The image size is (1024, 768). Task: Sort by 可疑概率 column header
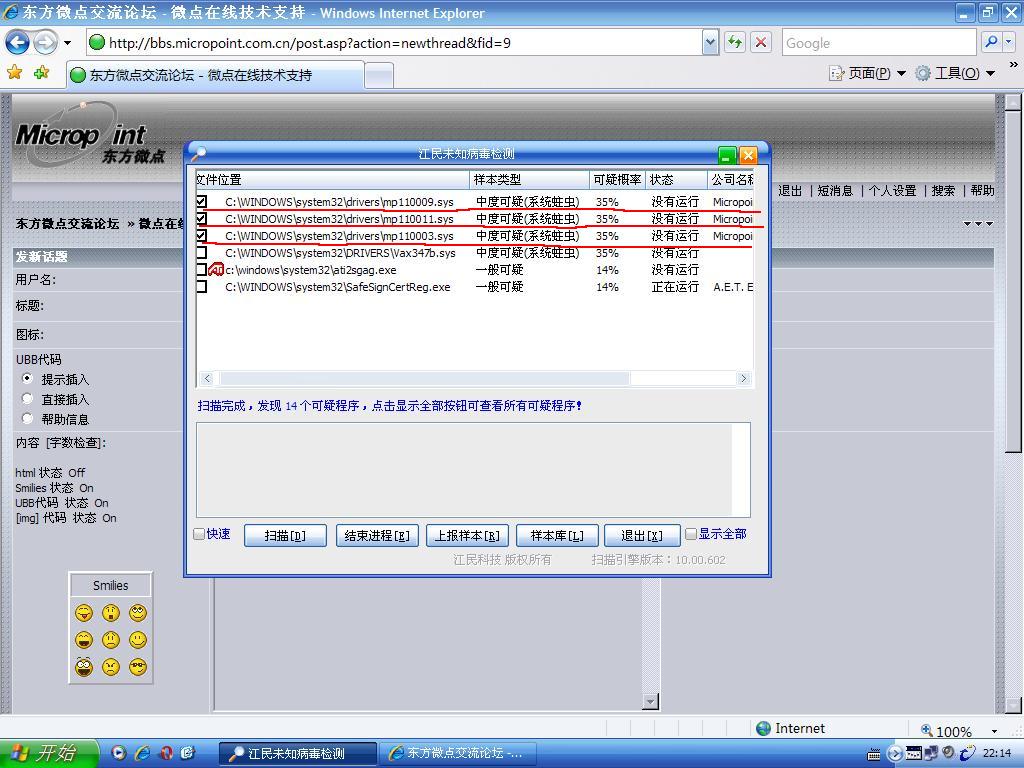(x=617, y=180)
